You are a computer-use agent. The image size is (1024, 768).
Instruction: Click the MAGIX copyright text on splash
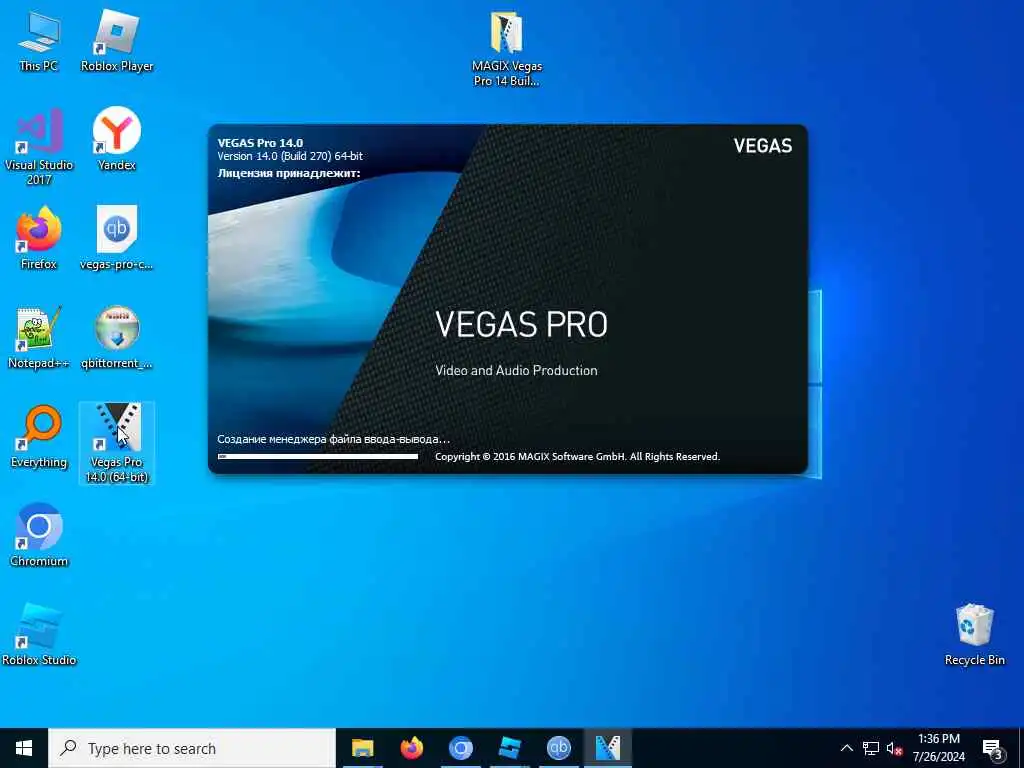point(577,456)
